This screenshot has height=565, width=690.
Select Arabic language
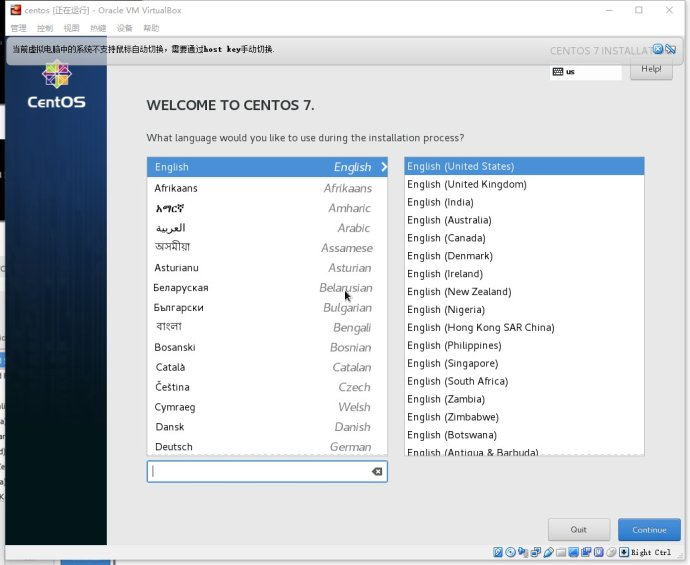tap(267, 228)
